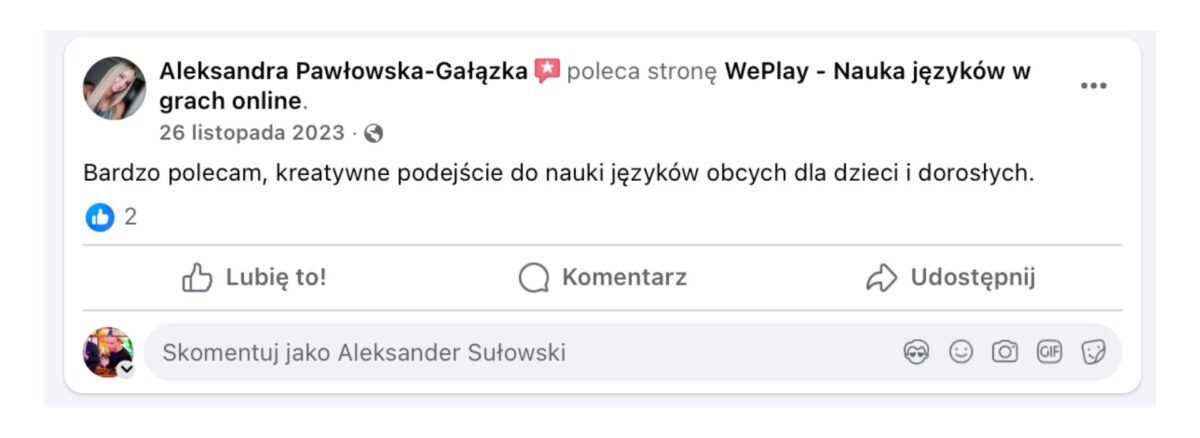The image size is (1200, 438).
Task: Click the red recommendation star badge
Action: click(x=547, y=71)
